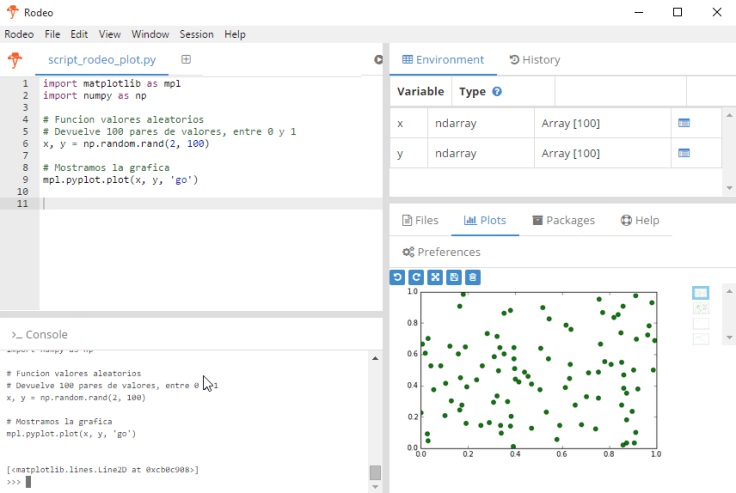Select the first plot thumbnail
Screen dimensions: 736x493
click(700, 293)
